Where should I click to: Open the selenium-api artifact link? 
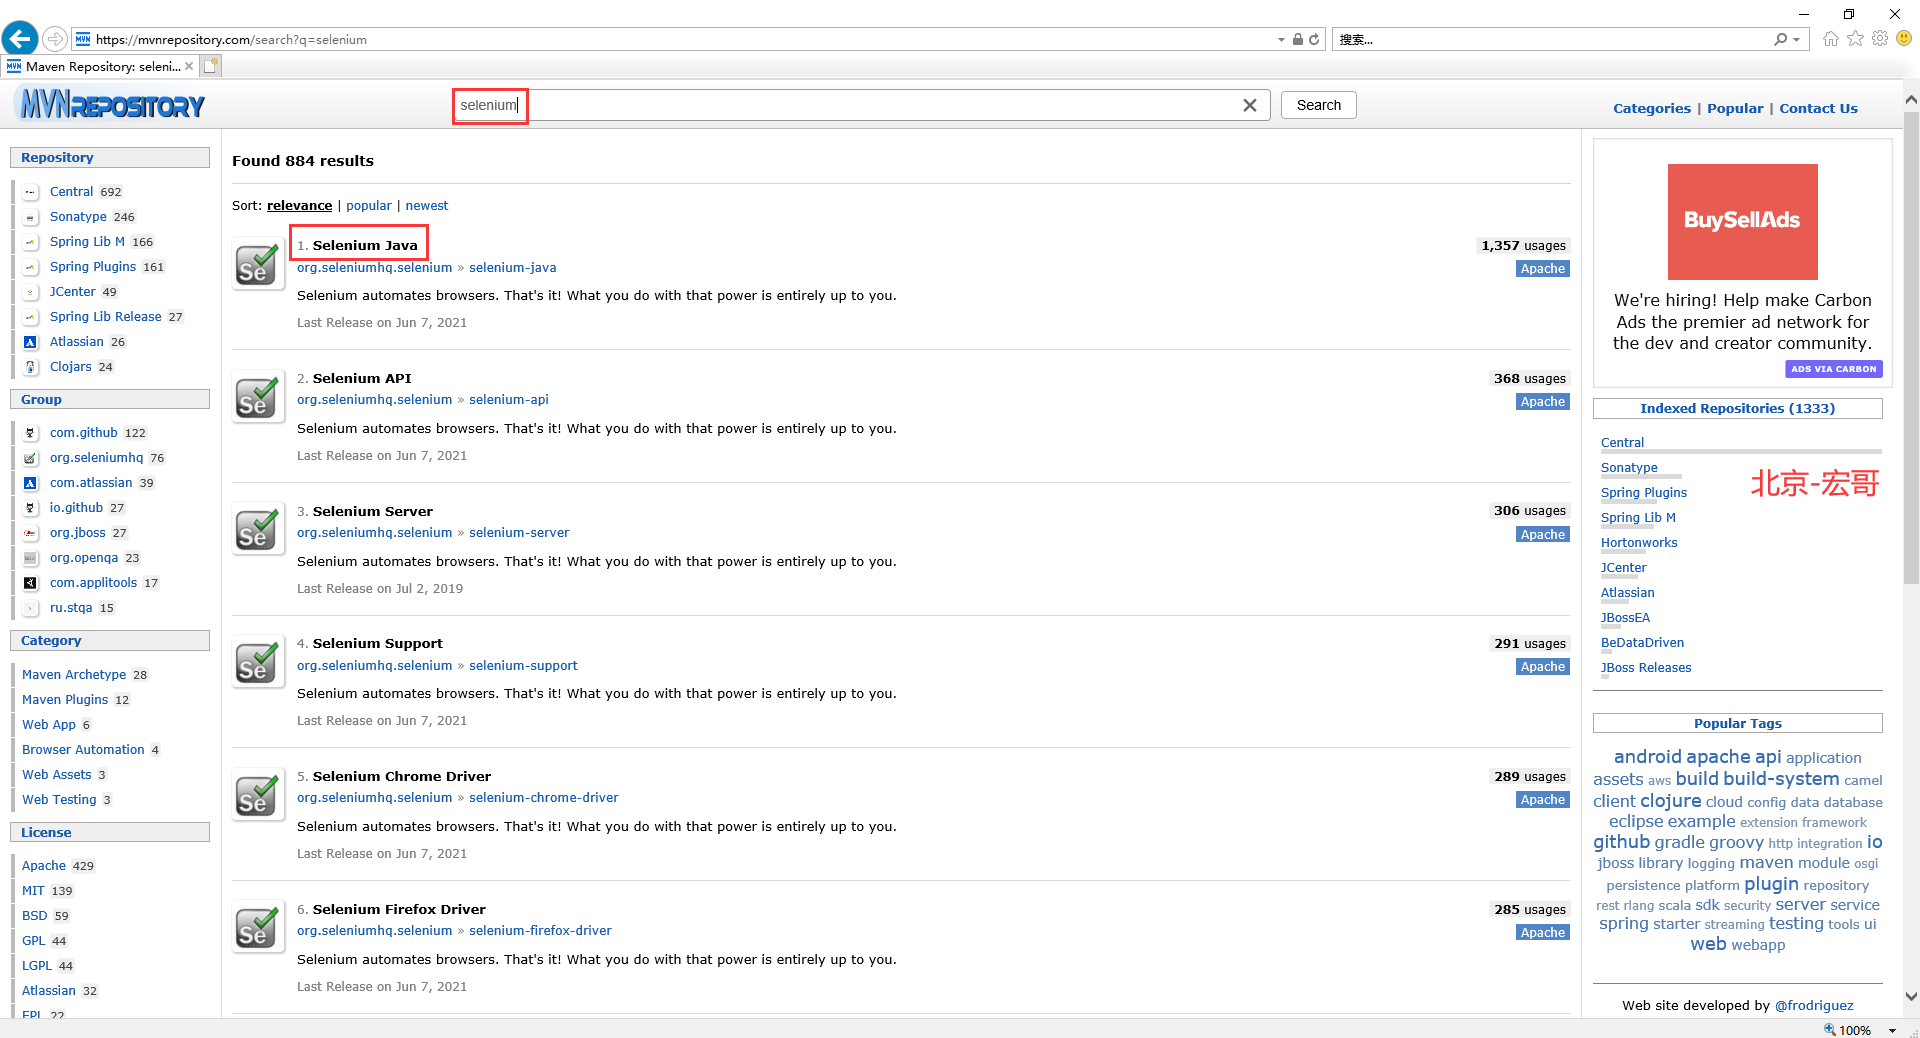pyautogui.click(x=508, y=399)
